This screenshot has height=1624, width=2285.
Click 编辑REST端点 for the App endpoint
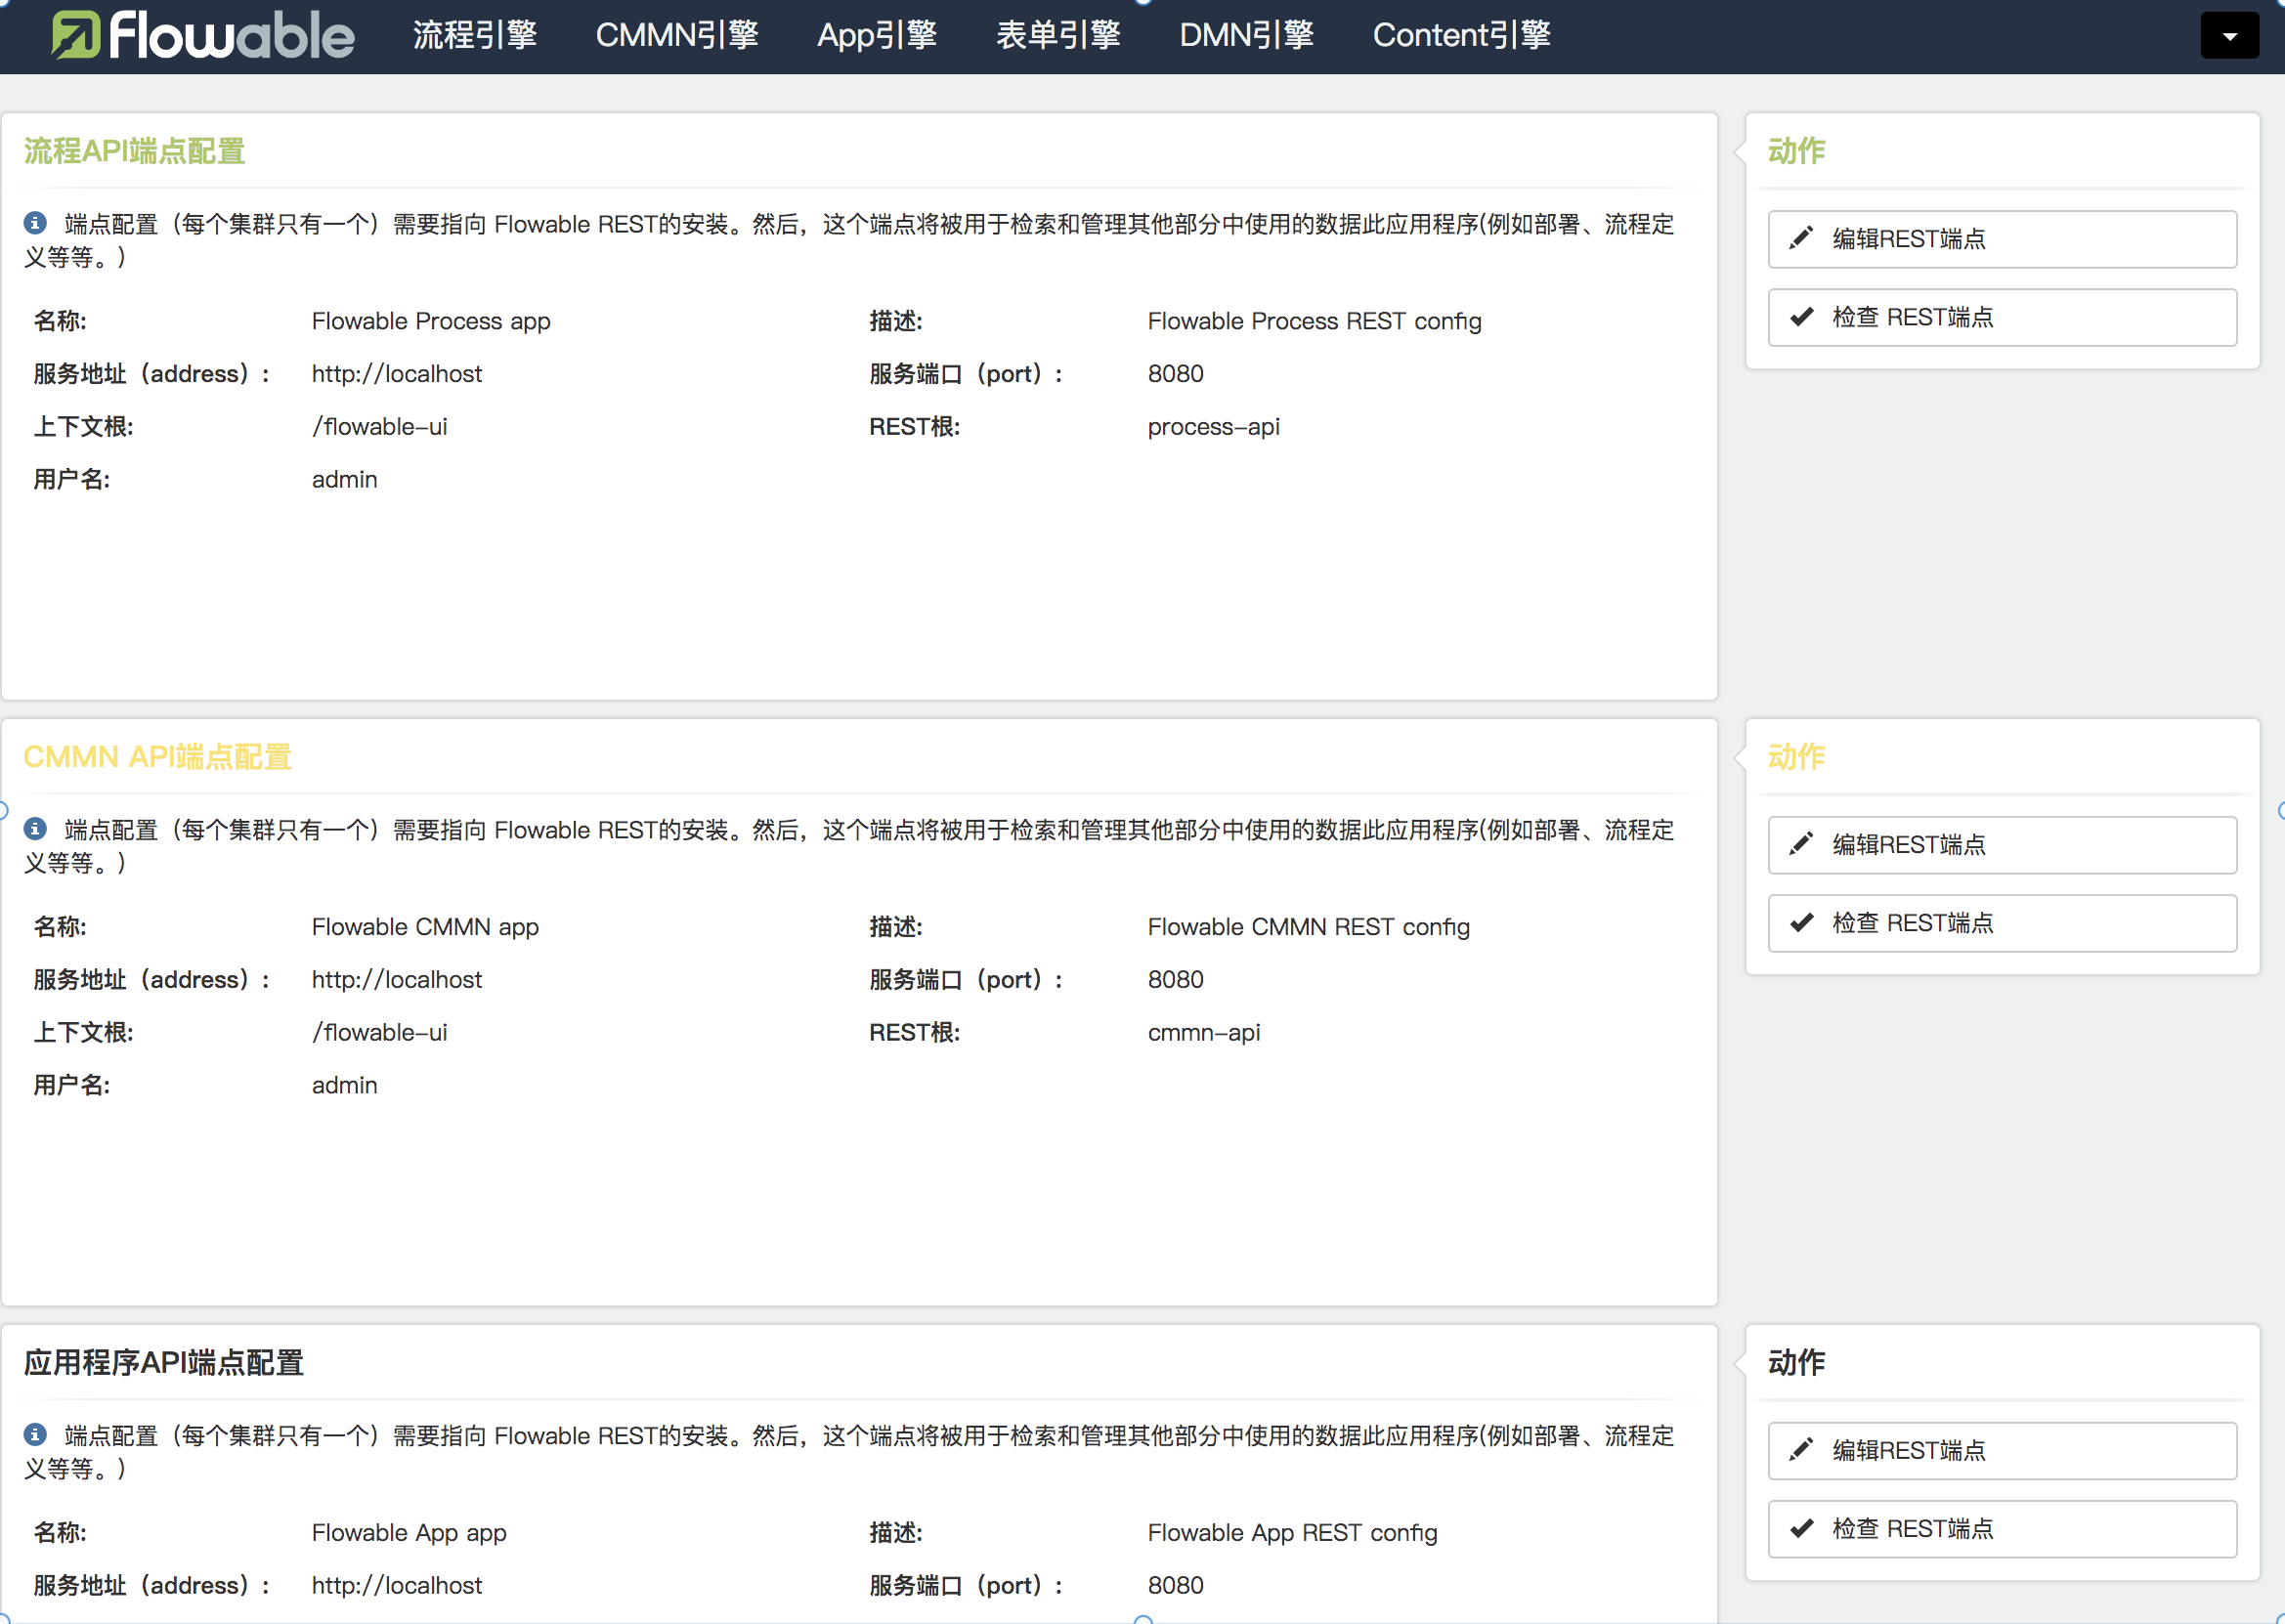2002,1451
